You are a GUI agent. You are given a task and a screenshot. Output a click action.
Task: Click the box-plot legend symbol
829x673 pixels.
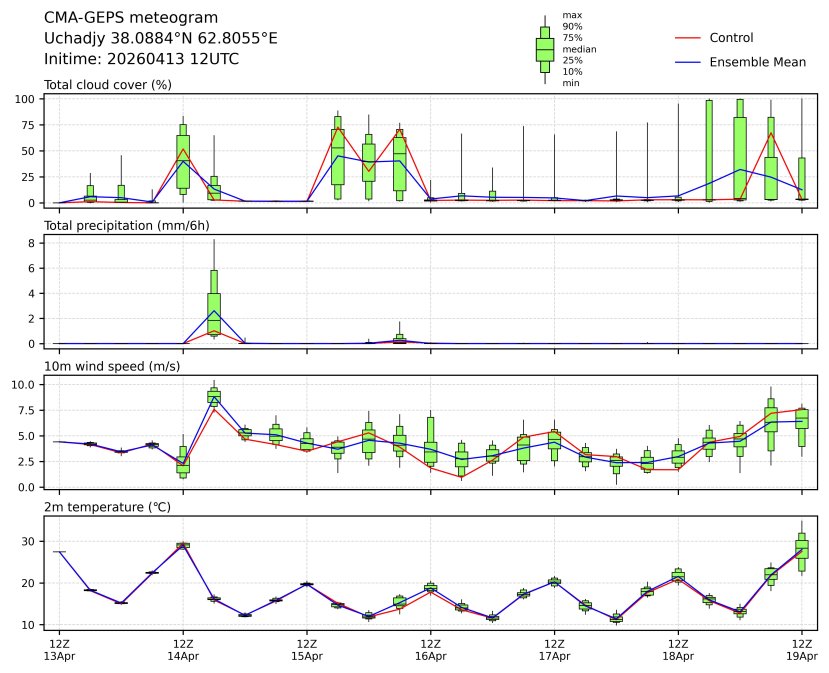point(544,49)
